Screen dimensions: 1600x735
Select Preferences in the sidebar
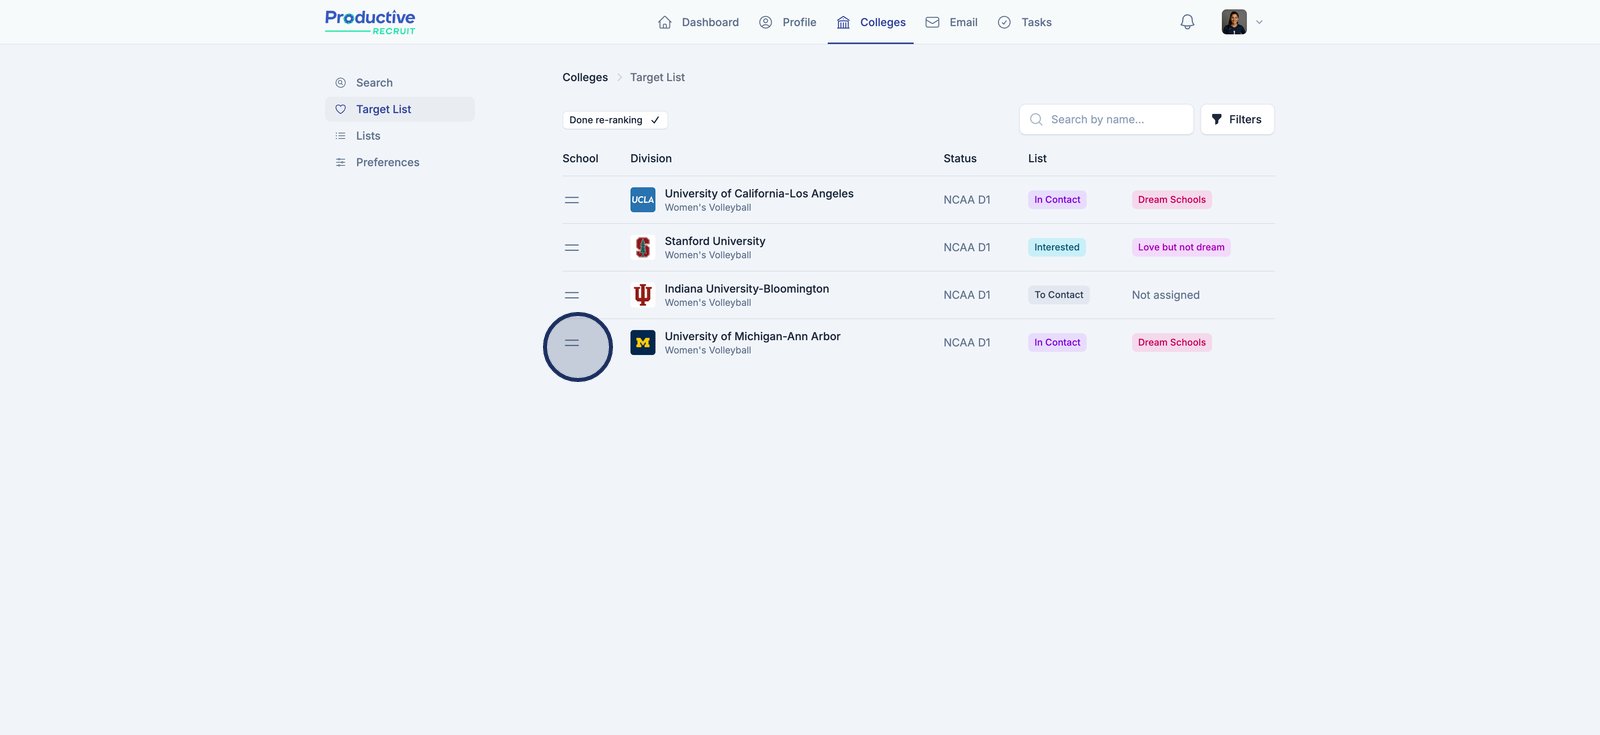(387, 162)
